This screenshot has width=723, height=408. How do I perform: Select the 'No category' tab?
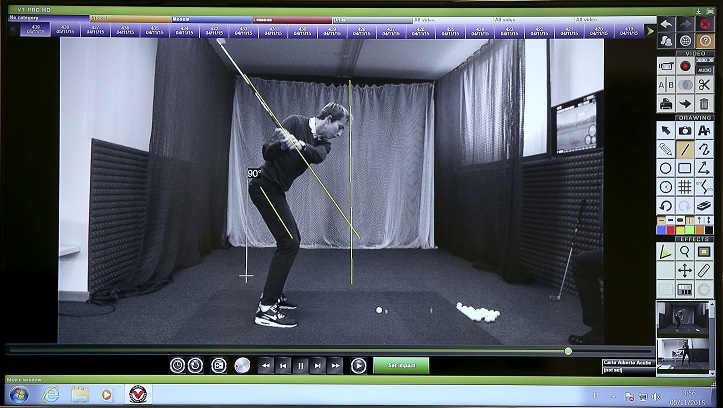(x=49, y=18)
